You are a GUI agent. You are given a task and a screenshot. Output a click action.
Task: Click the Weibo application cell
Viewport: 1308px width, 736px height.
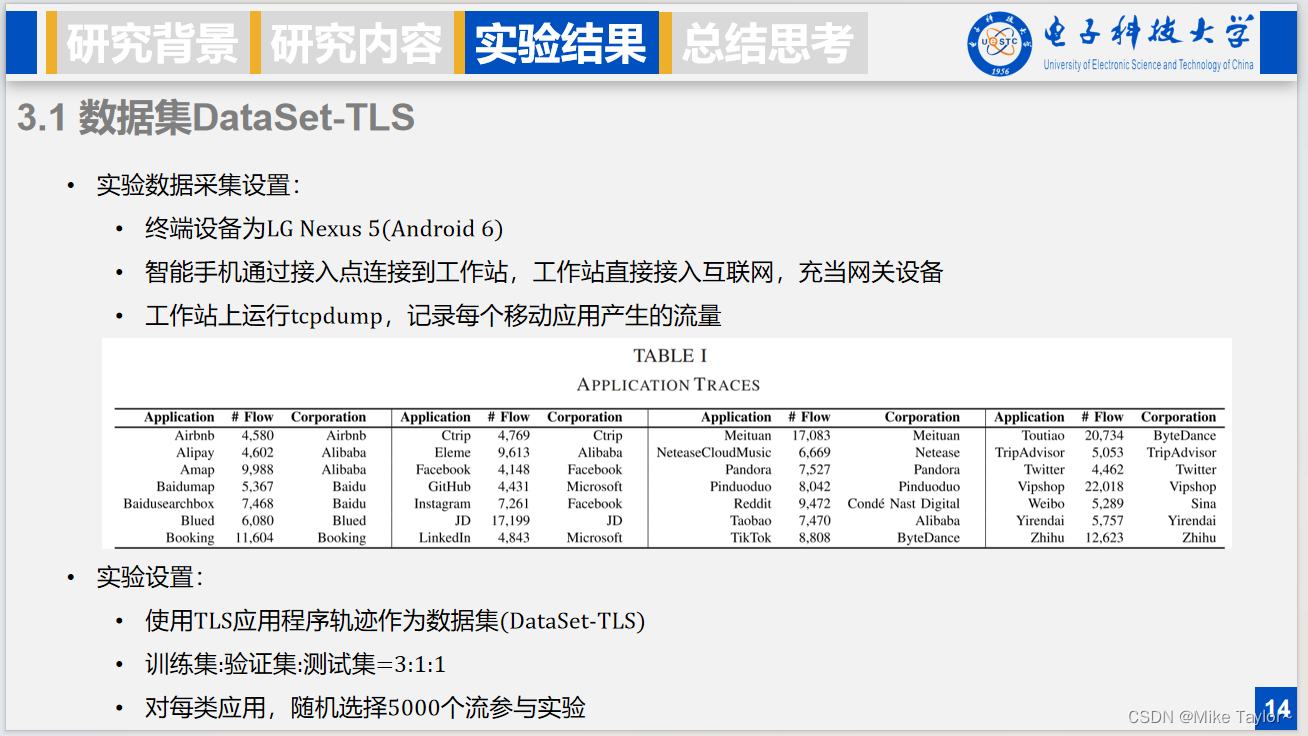1047,504
